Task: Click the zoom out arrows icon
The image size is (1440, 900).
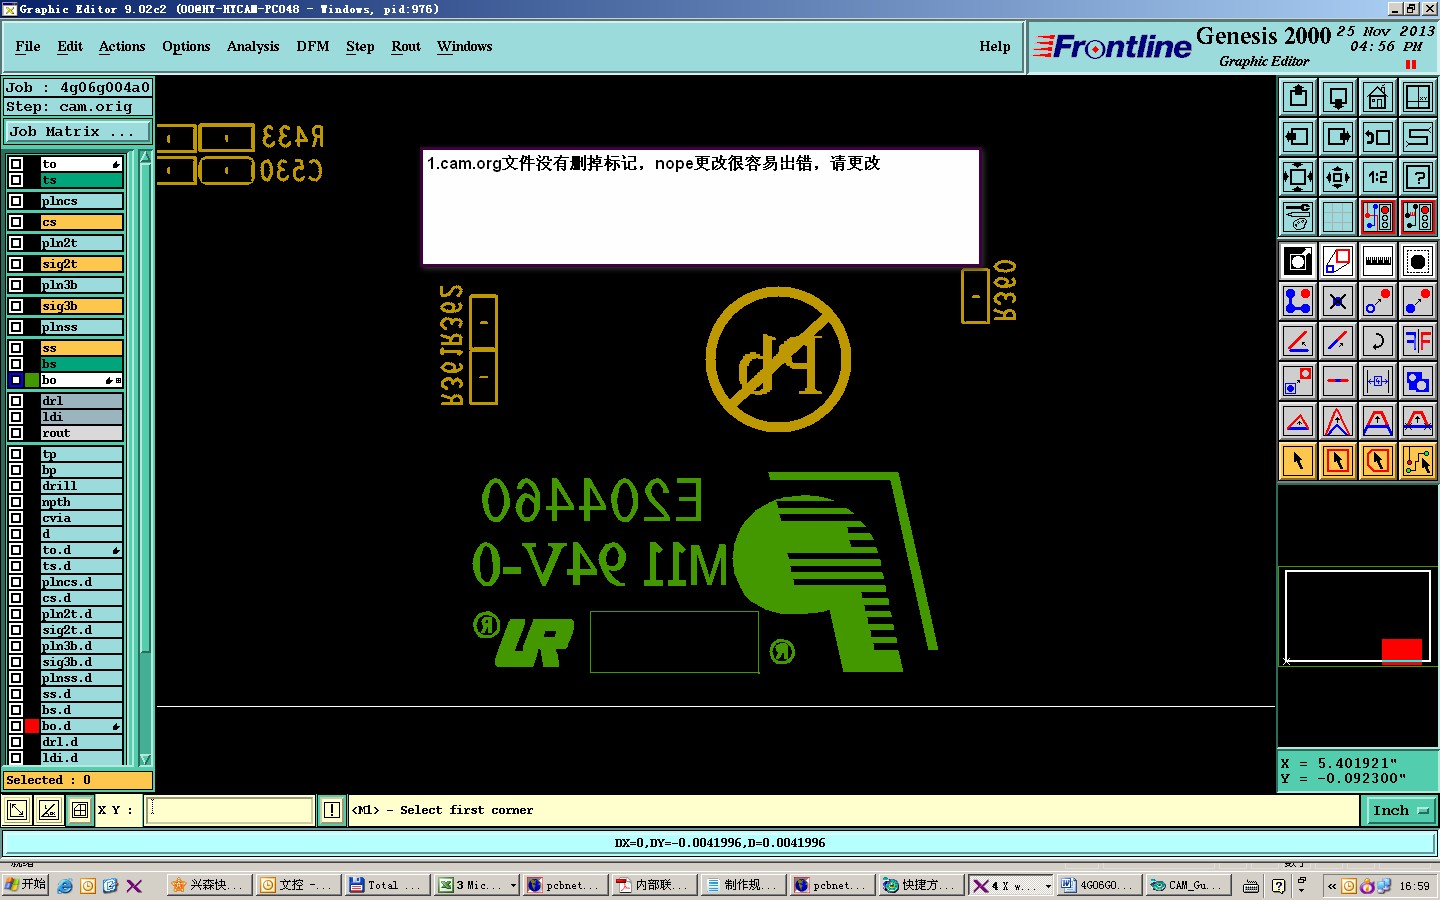Action: [1338, 177]
